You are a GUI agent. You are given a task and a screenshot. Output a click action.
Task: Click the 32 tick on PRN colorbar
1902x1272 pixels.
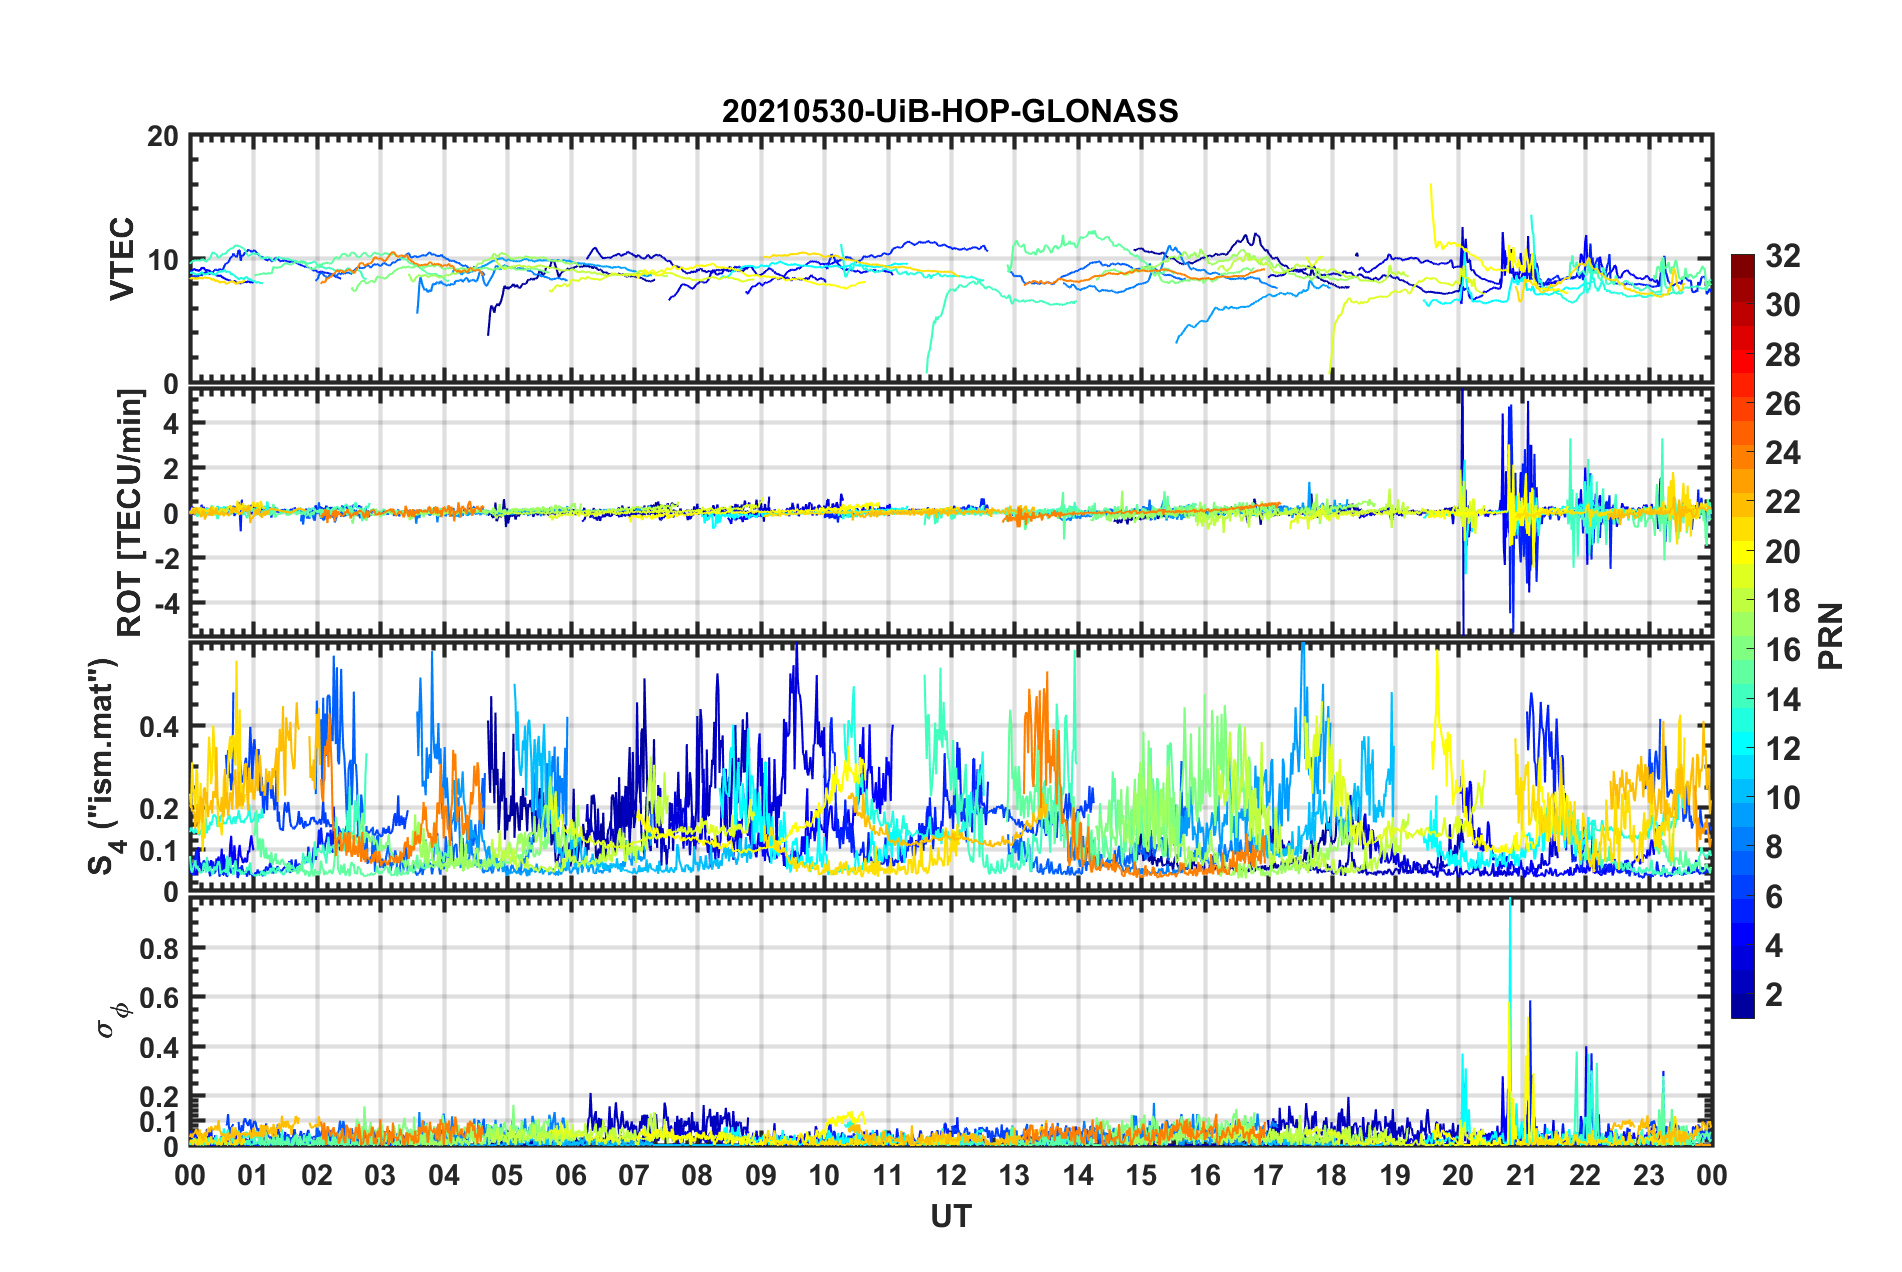pos(1782,256)
